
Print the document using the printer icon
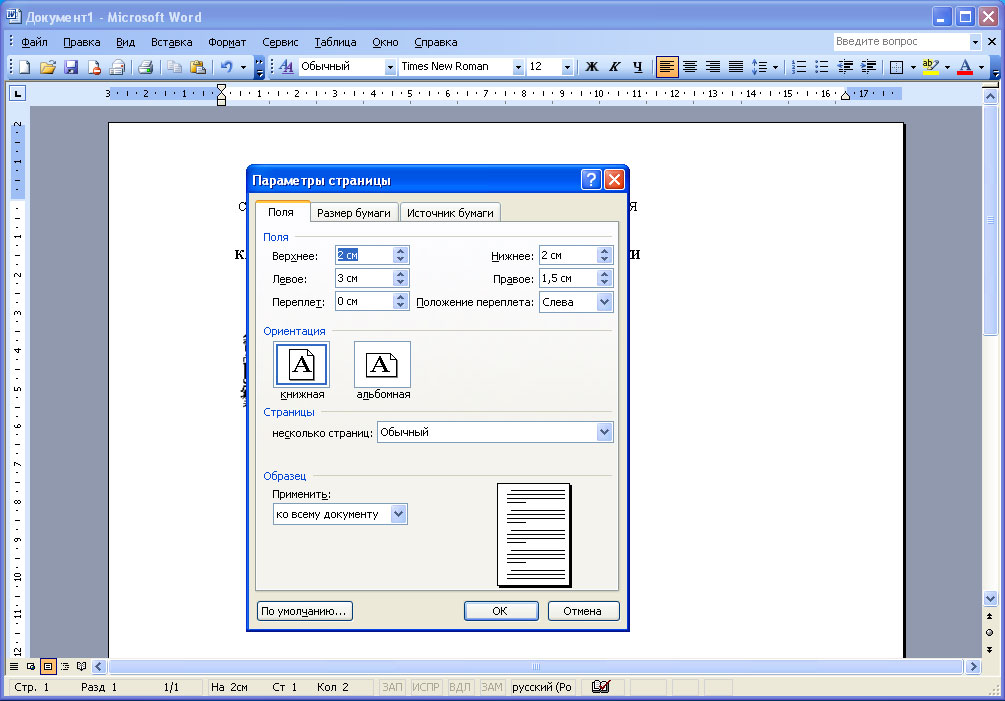click(x=145, y=67)
